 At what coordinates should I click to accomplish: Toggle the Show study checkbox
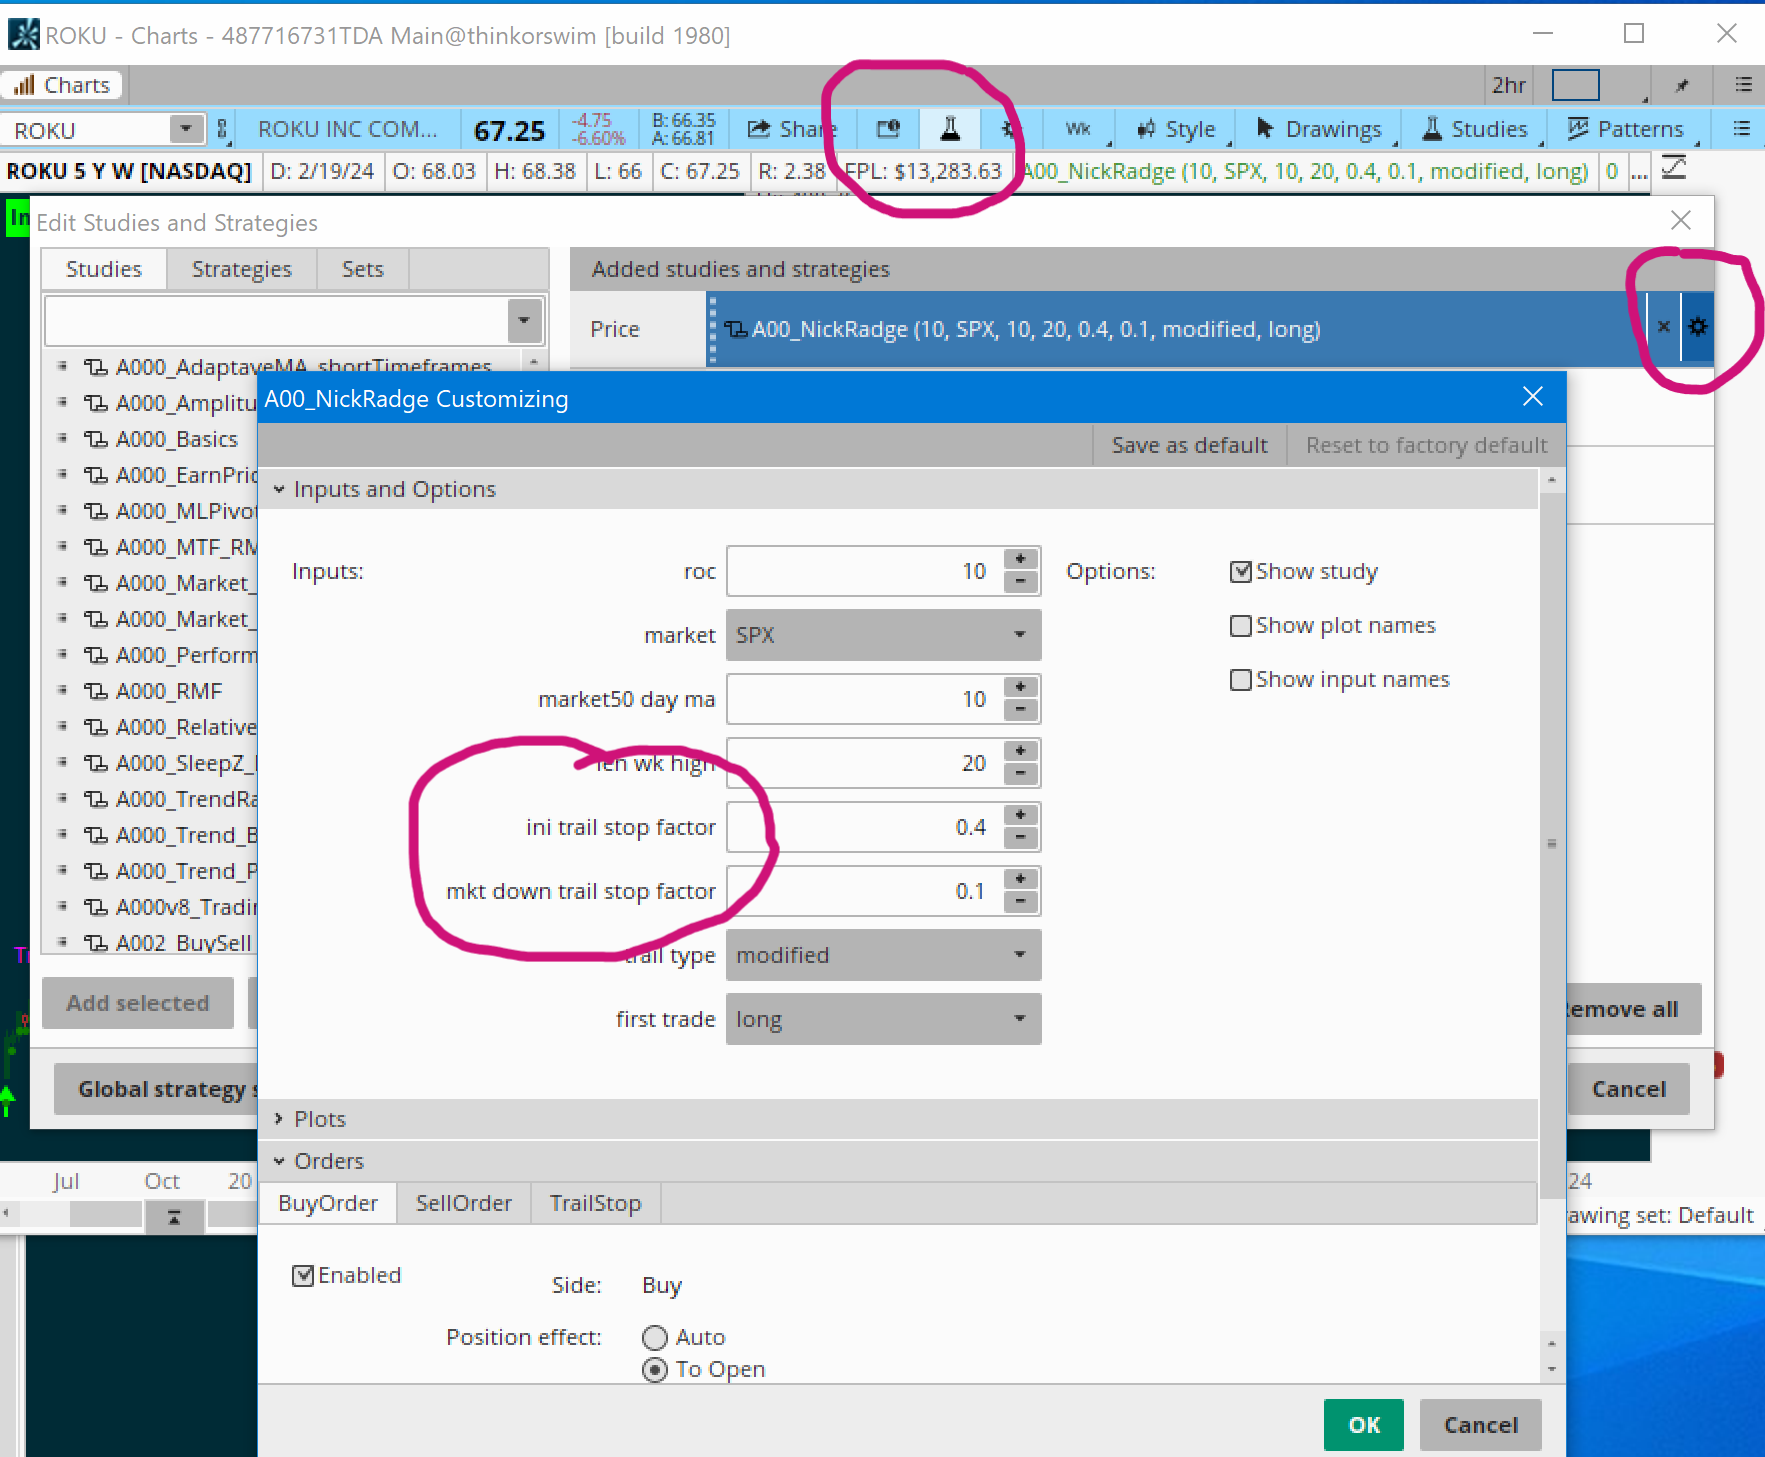(1240, 571)
